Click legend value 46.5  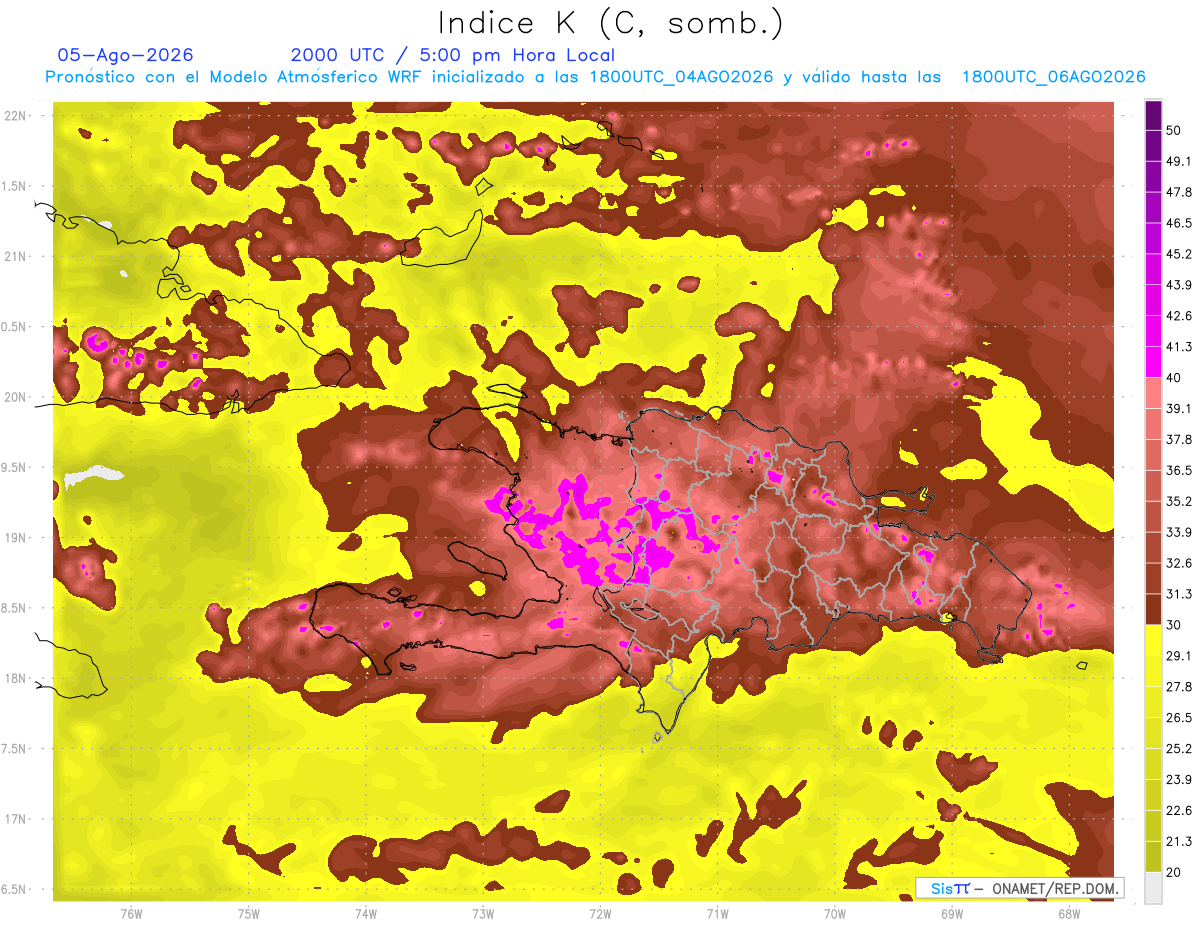pos(1179,223)
